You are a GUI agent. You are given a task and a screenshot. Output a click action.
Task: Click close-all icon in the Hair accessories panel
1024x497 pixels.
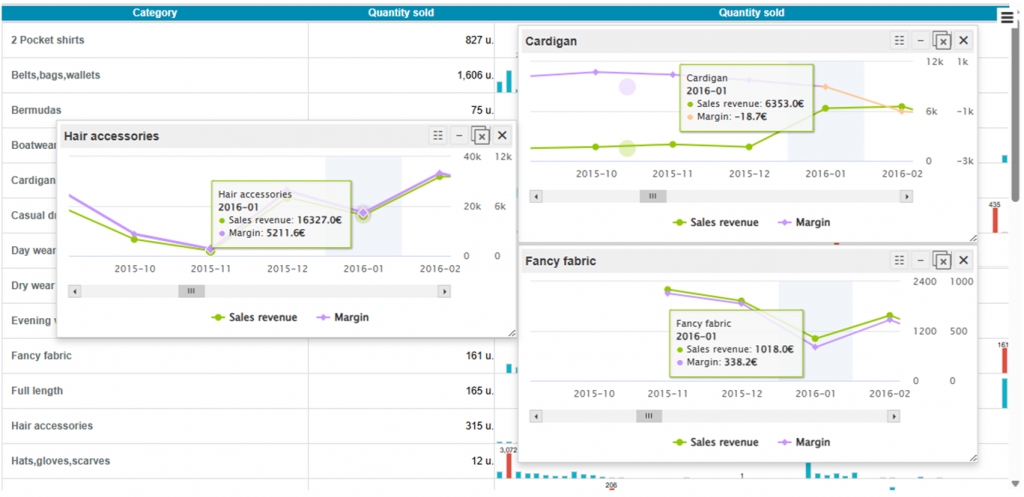click(479, 135)
